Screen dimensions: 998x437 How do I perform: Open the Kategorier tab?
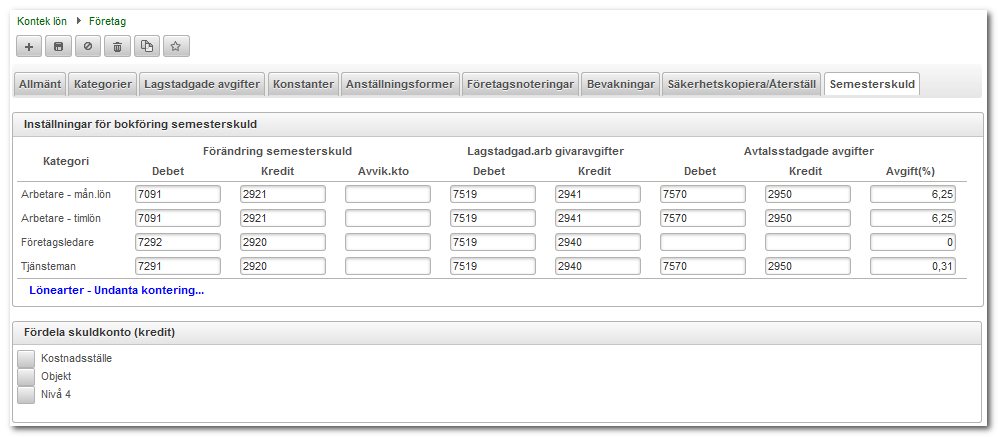102,84
